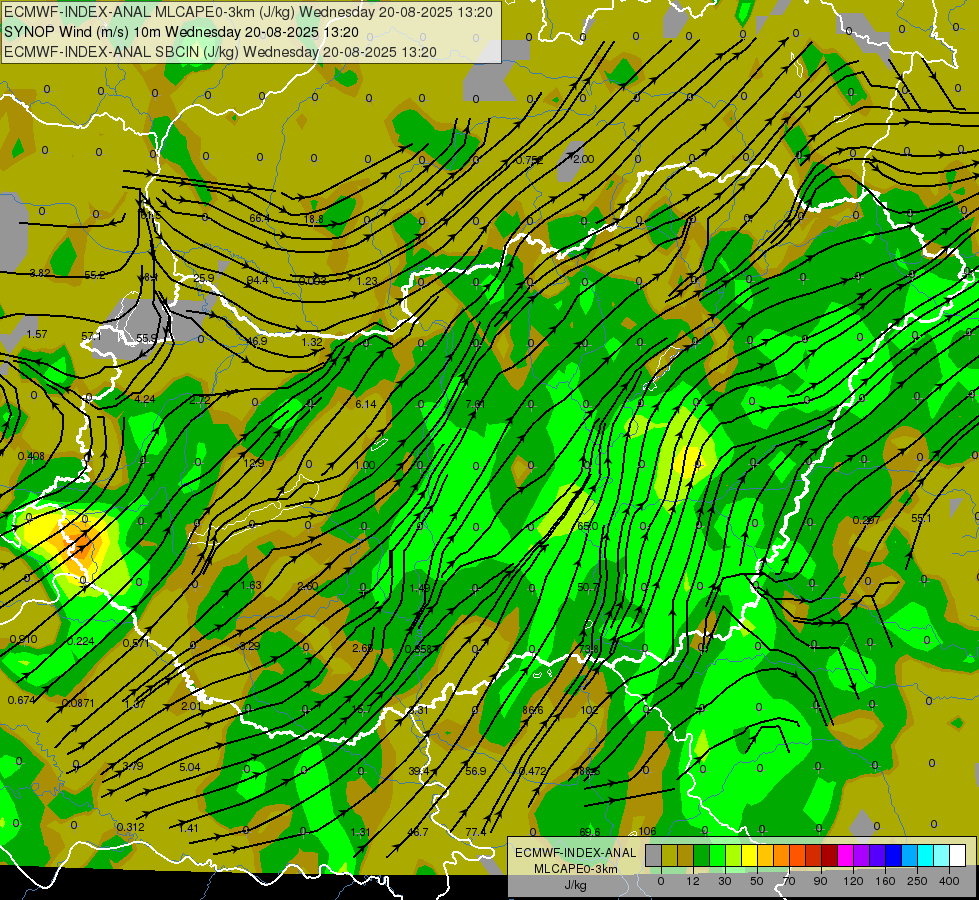Viewport: 979px width, 900px height.
Task: Click the map value '55.1'
Action: (922, 518)
